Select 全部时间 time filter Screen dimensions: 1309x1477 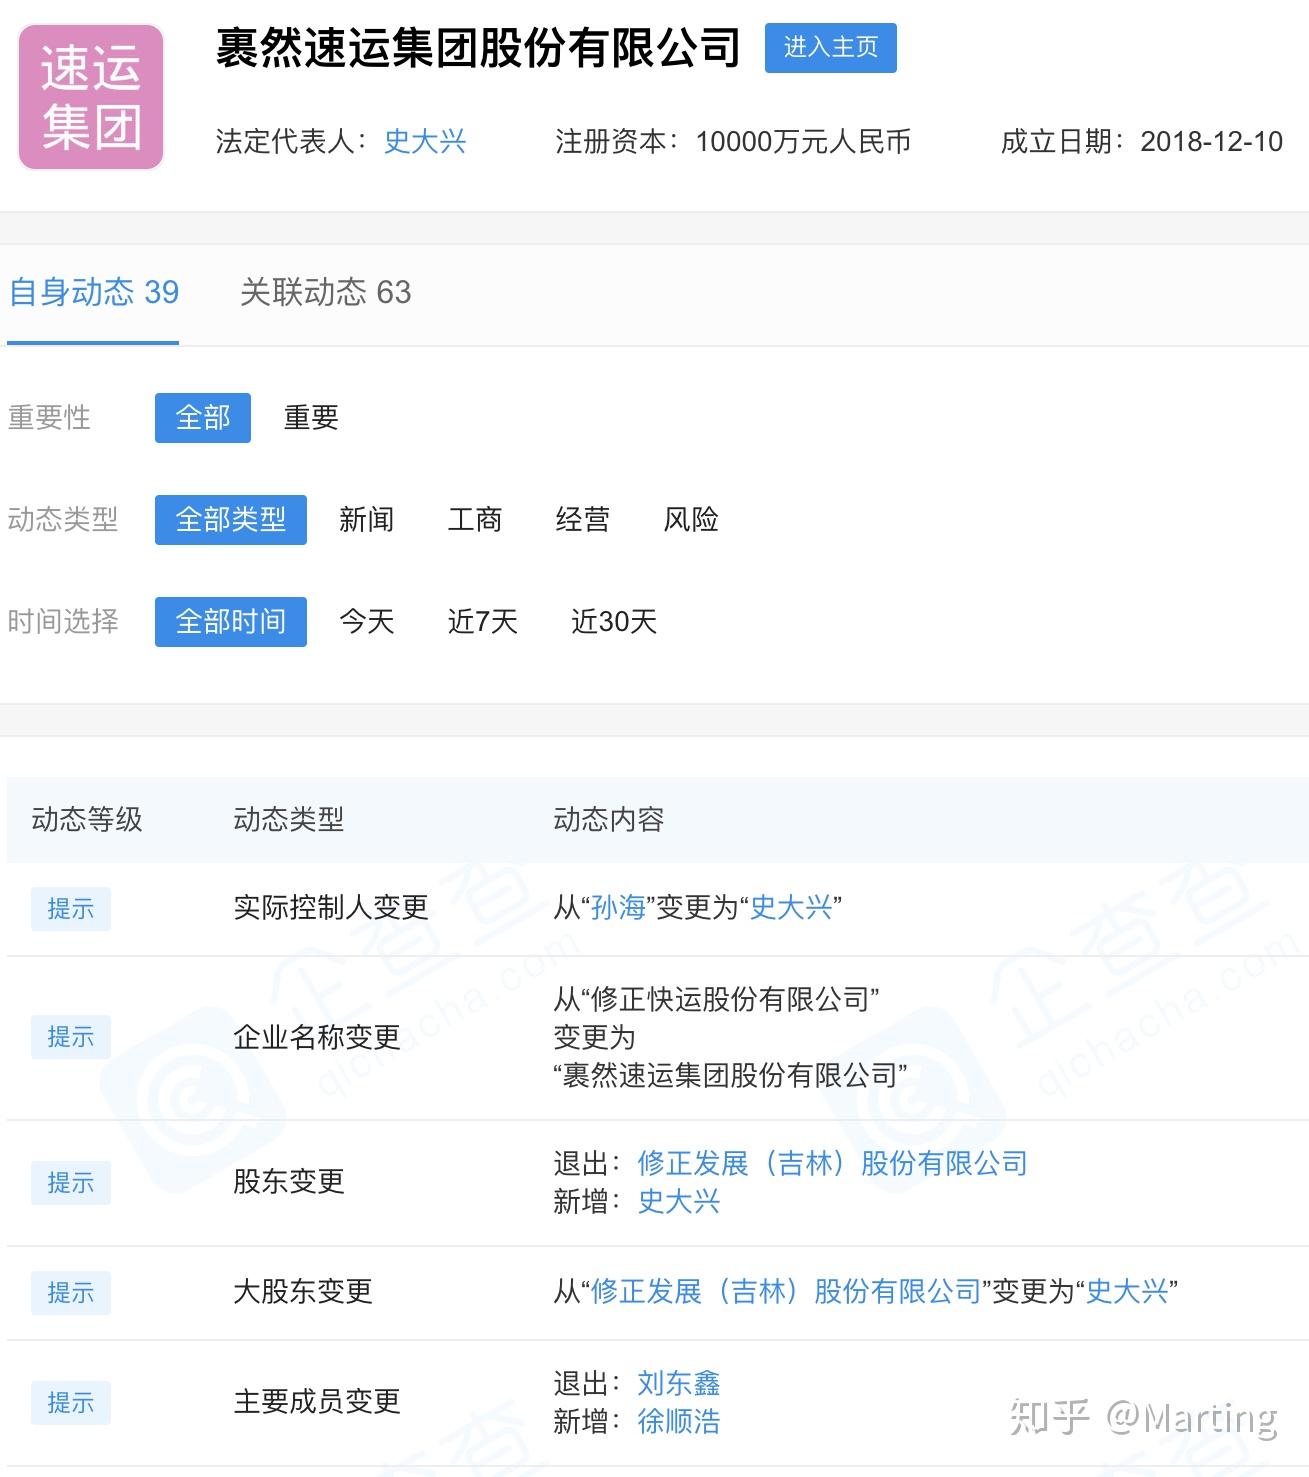coord(231,622)
